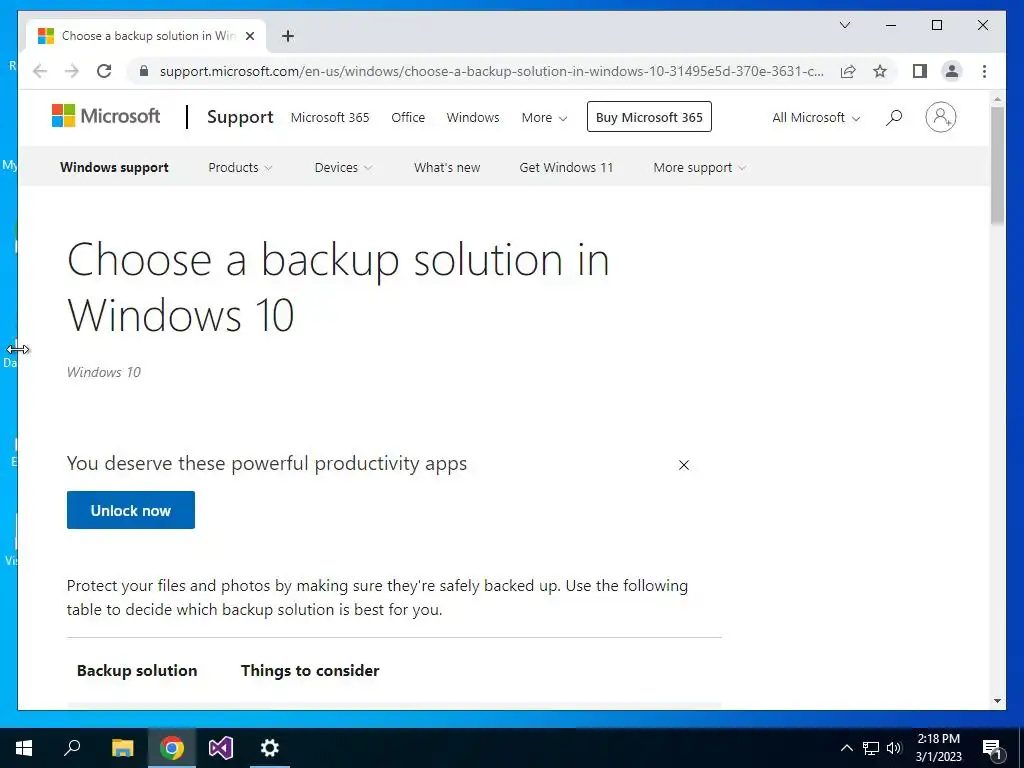Image resolution: width=1024 pixels, height=768 pixels.
Task: Open Microsoft 365 navigation link
Action: 330,118
